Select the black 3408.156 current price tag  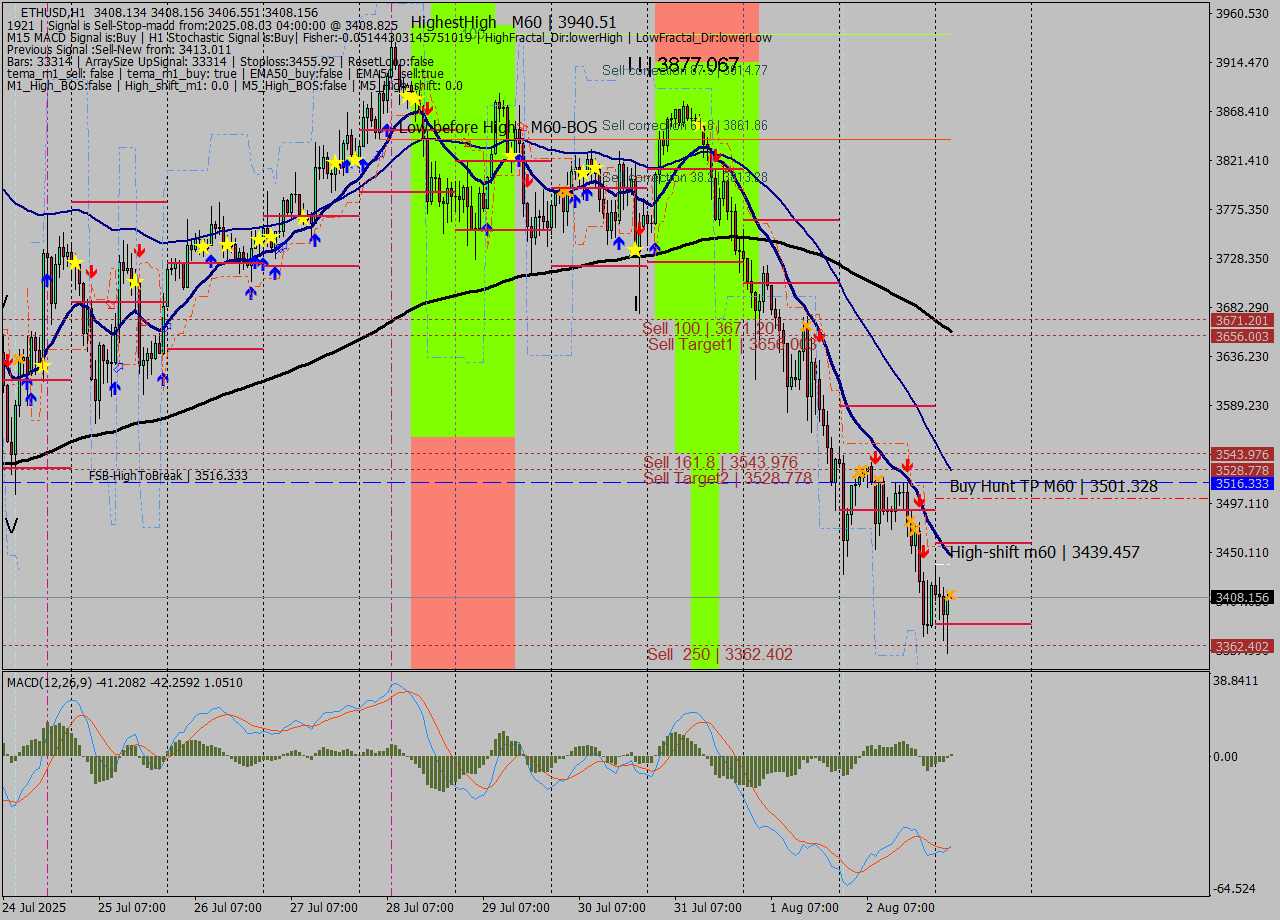[x=1241, y=598]
